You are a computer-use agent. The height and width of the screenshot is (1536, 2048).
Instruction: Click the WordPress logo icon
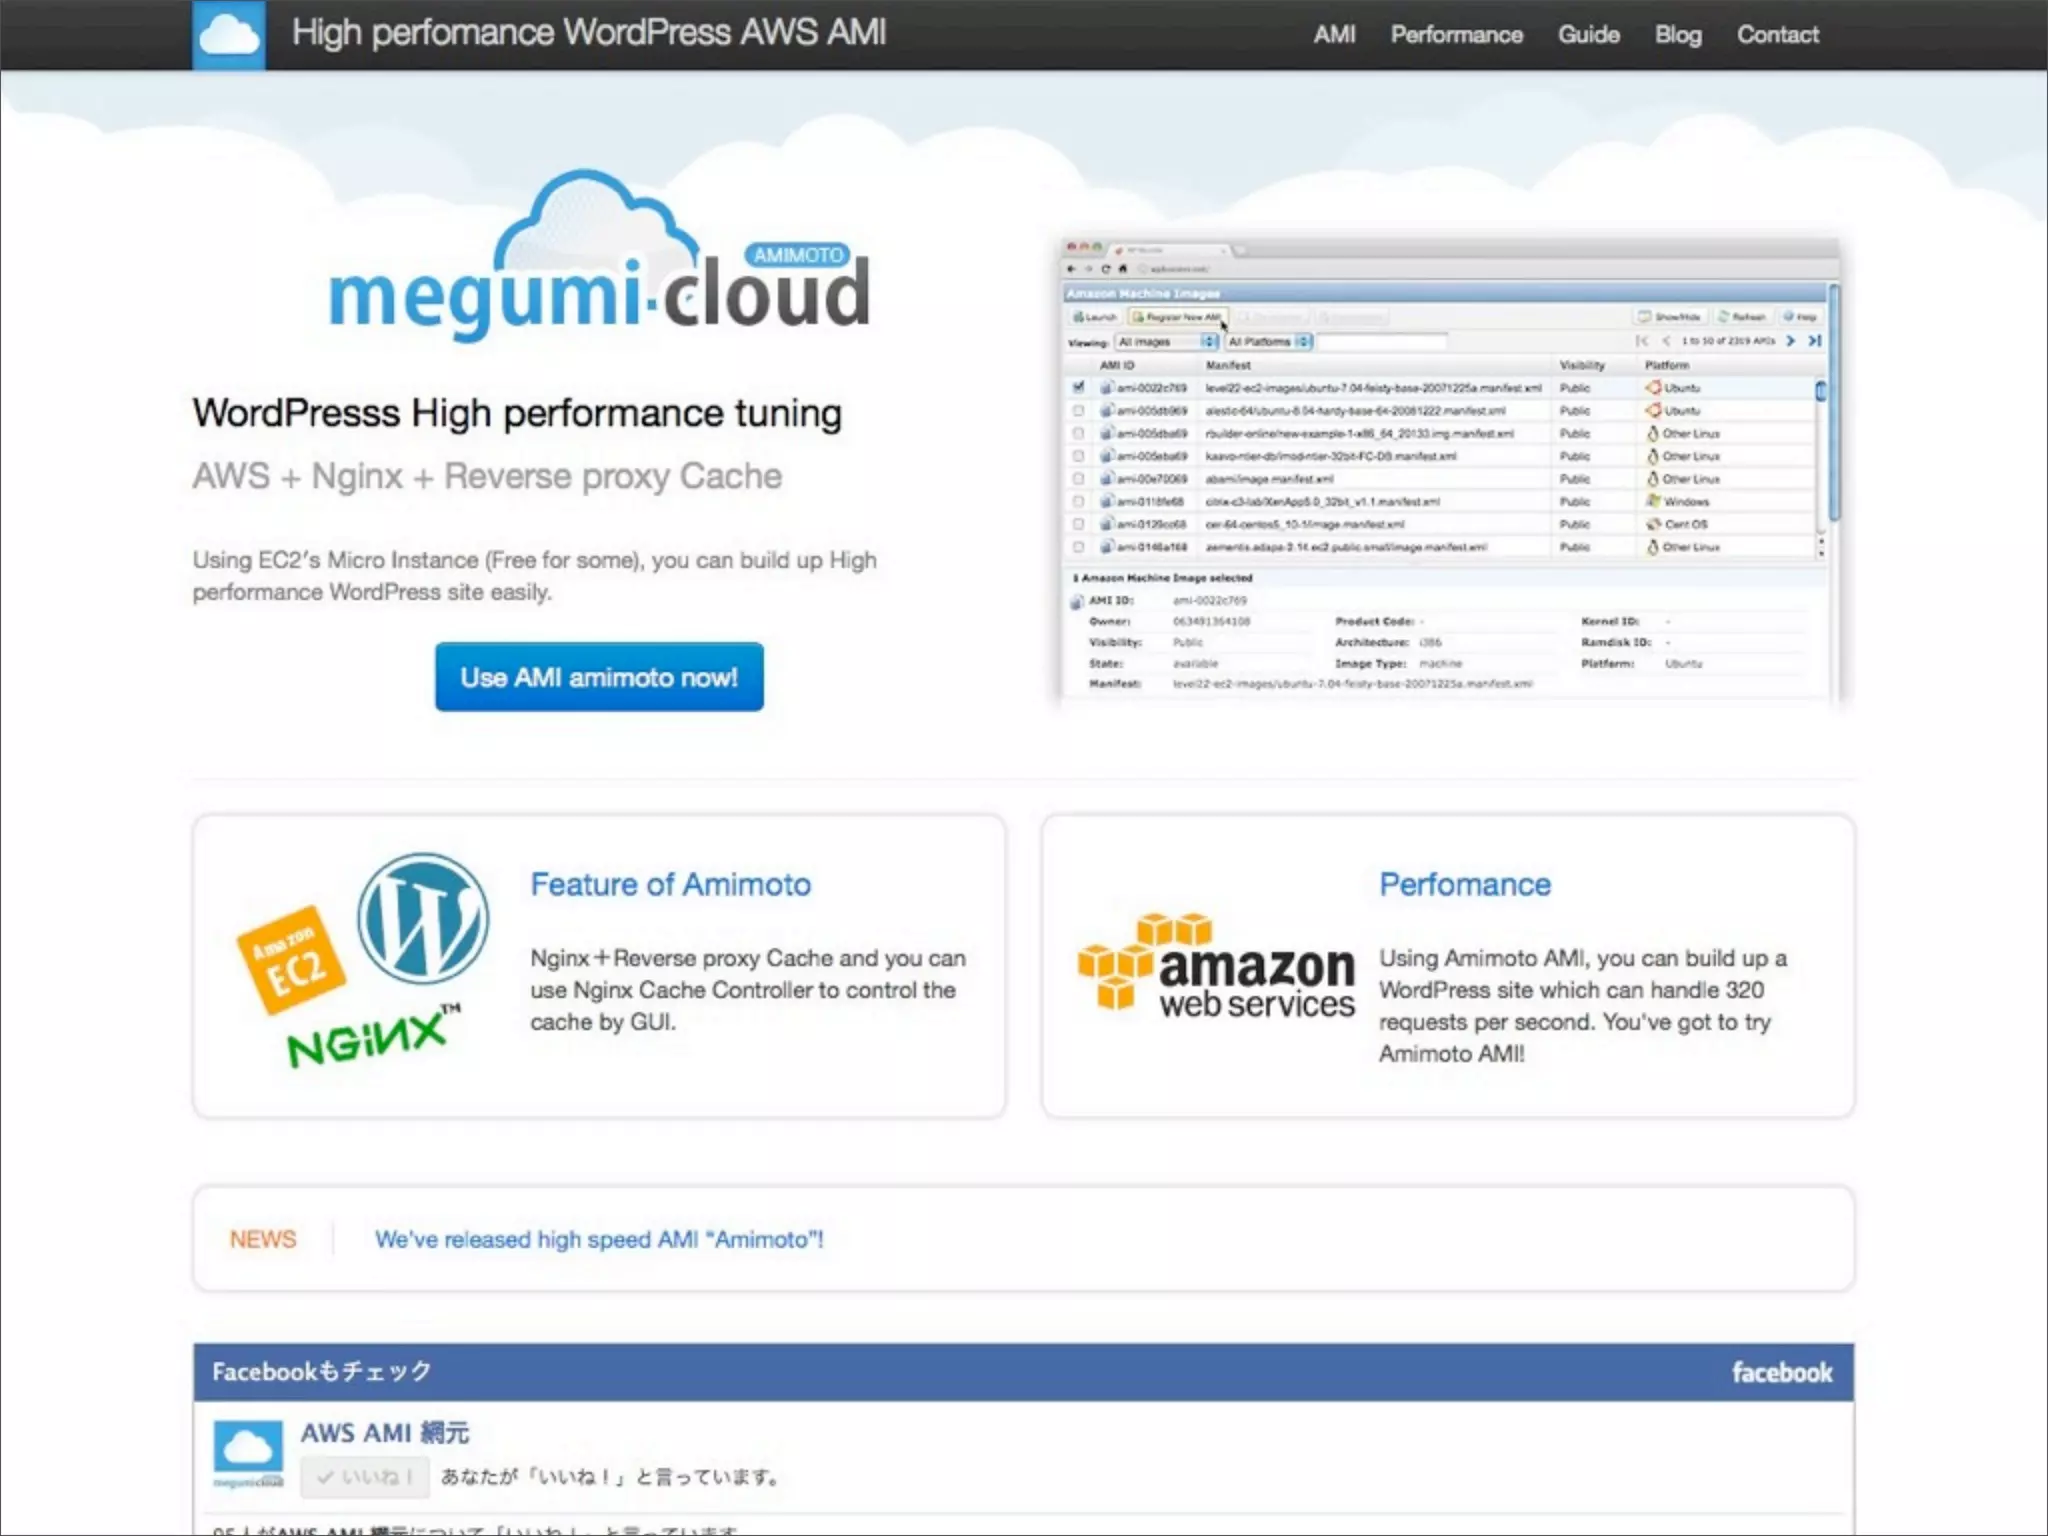423,917
